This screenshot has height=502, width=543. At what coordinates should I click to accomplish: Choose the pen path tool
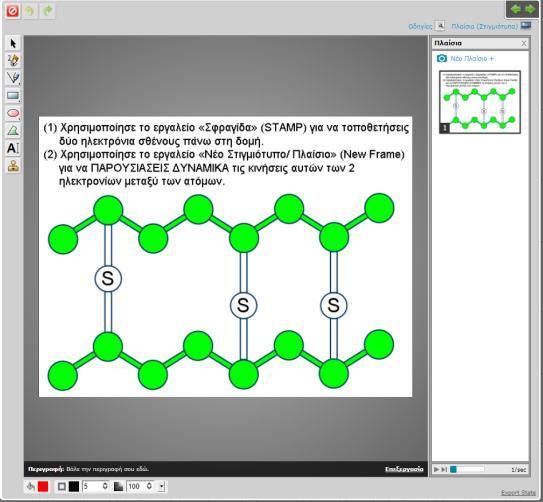(13, 78)
